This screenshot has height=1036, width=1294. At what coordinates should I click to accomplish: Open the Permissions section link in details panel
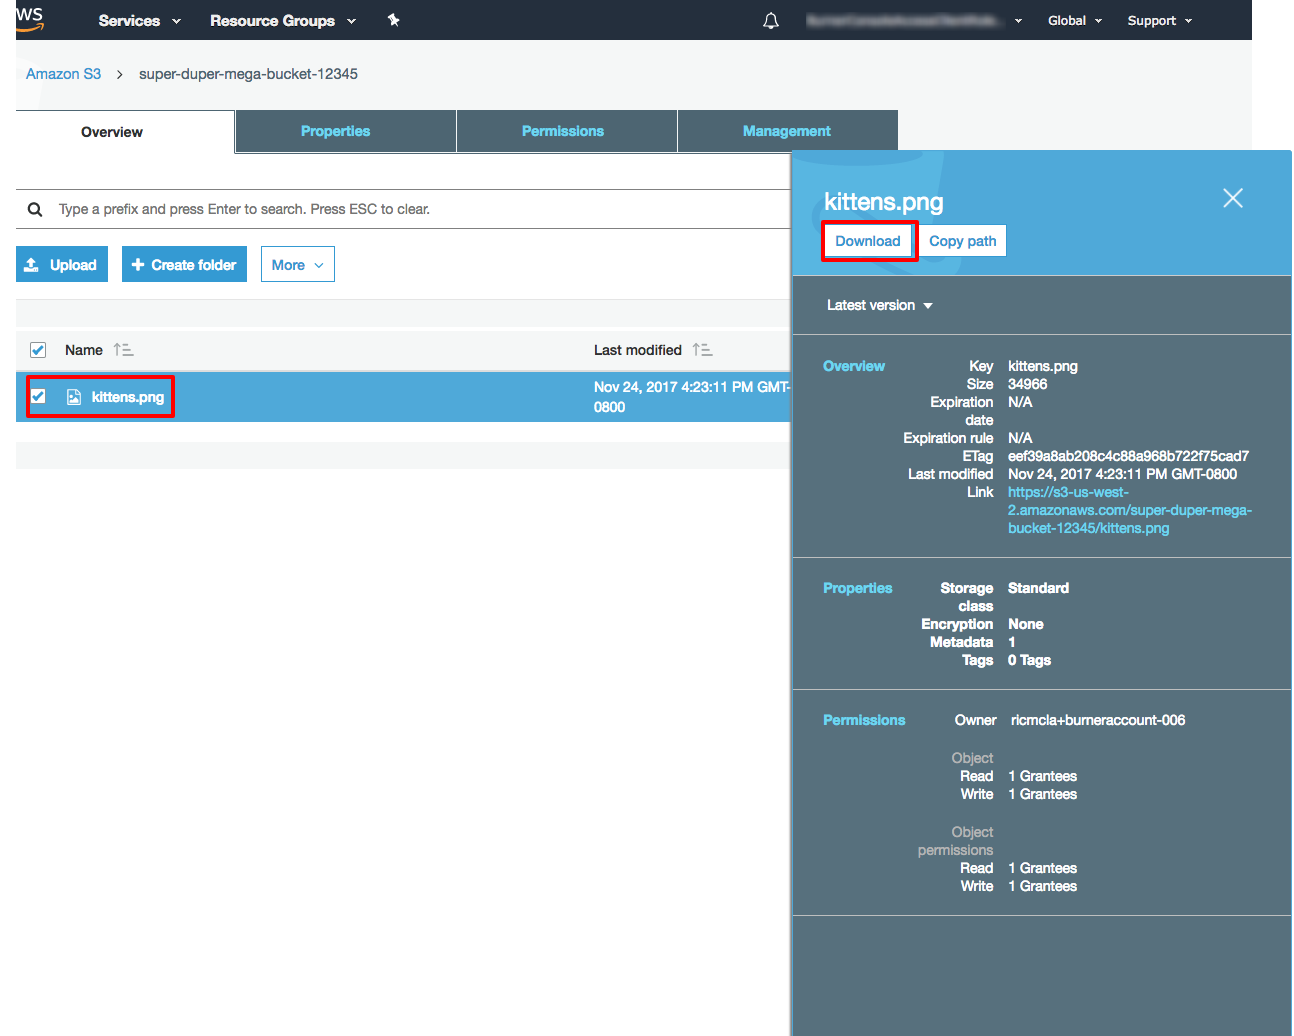[x=864, y=720]
